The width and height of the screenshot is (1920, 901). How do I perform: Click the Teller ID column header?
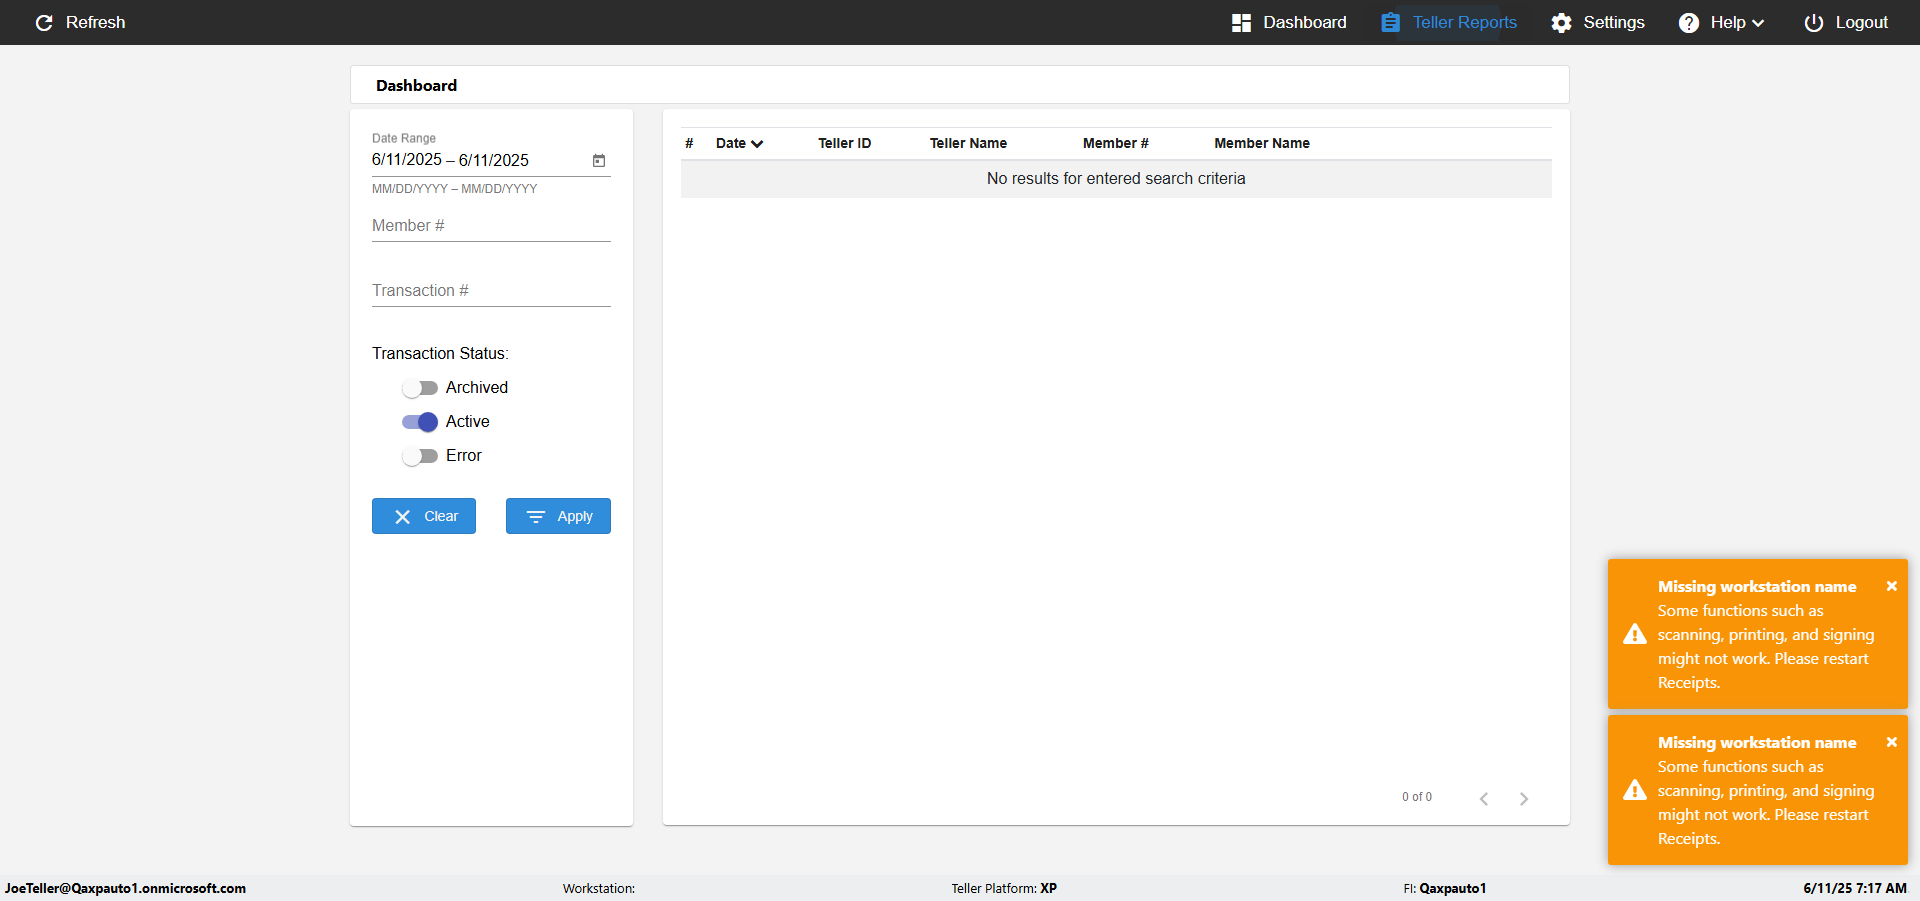(844, 144)
